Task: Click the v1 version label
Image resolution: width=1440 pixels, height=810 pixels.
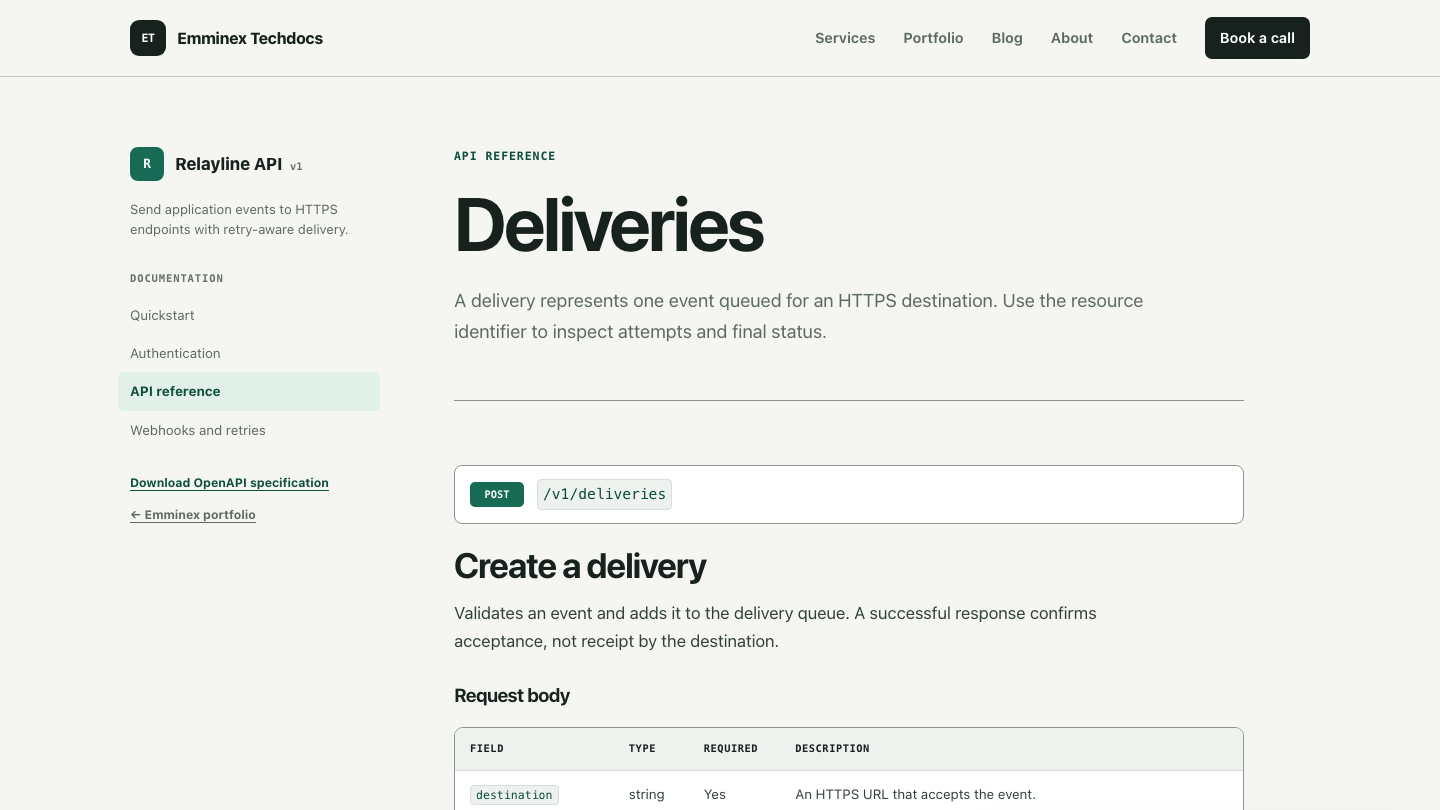Action: pyautogui.click(x=296, y=167)
